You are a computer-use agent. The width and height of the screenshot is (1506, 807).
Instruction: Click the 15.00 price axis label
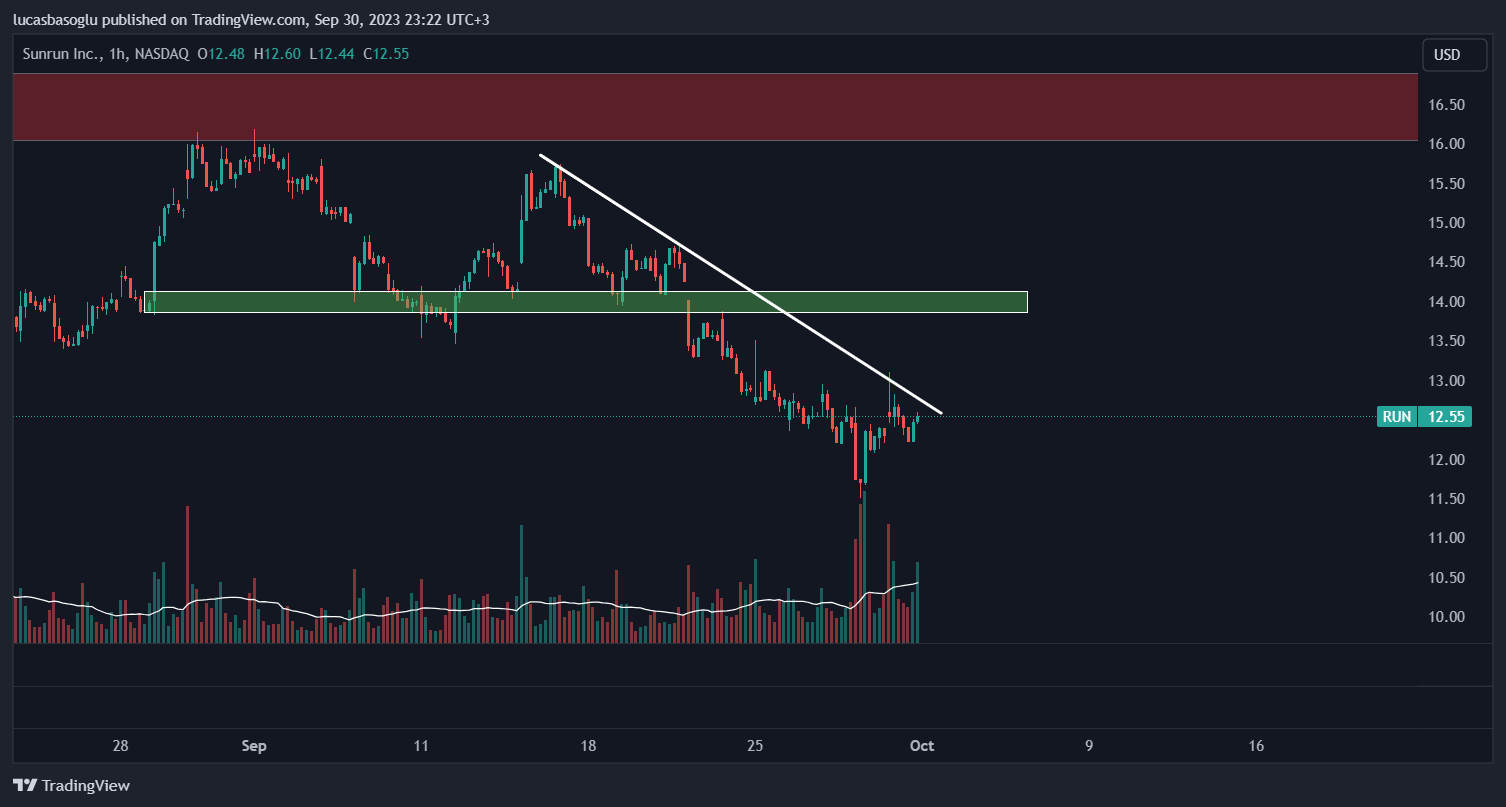[1447, 223]
